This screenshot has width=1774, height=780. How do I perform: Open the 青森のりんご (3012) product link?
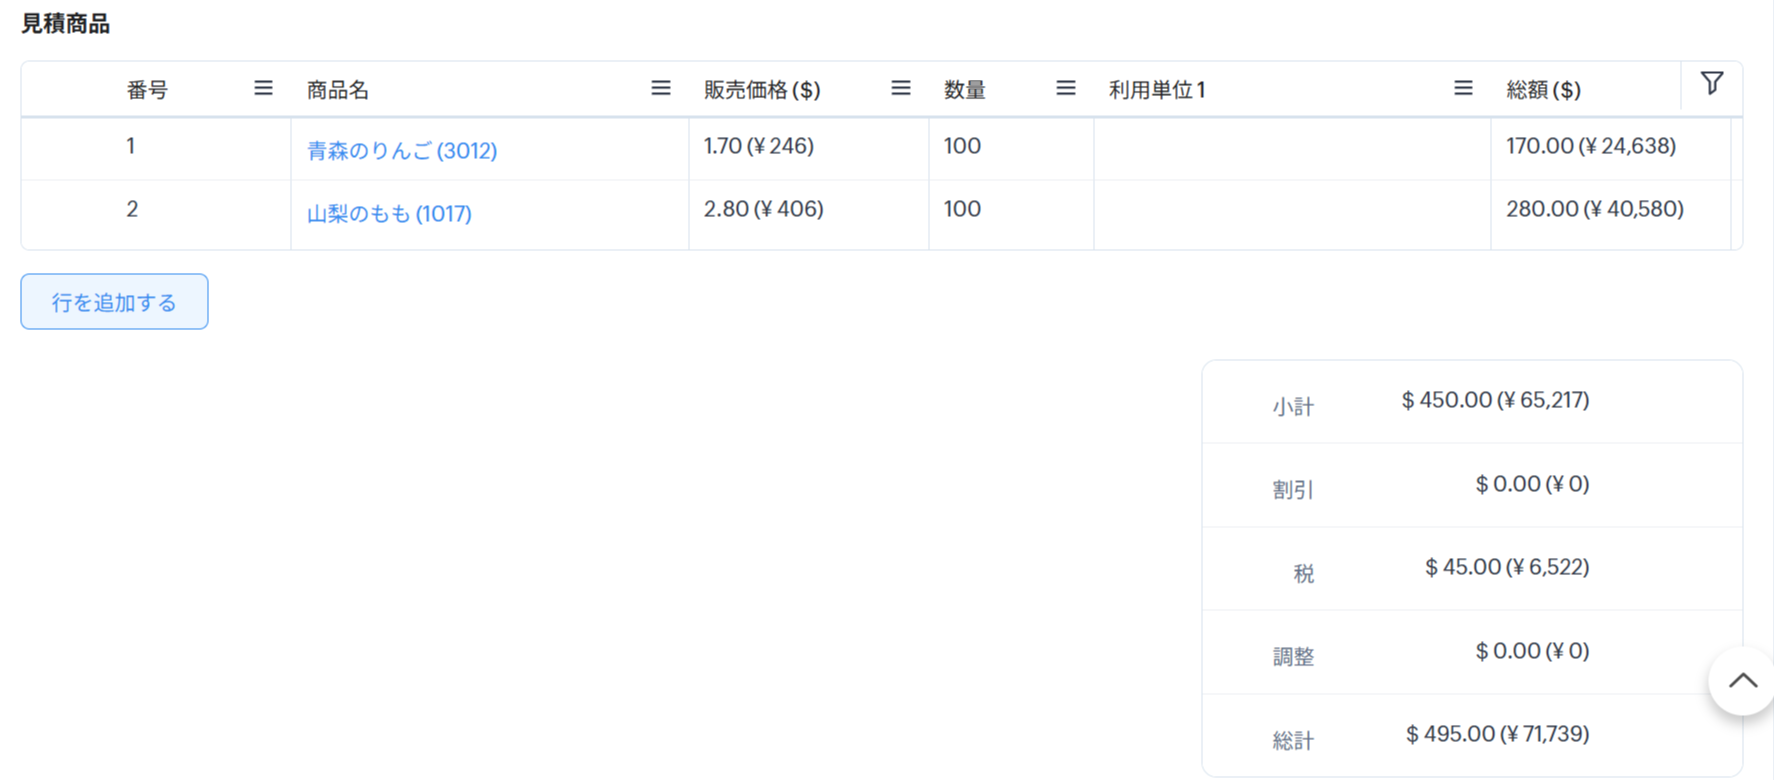[402, 151]
